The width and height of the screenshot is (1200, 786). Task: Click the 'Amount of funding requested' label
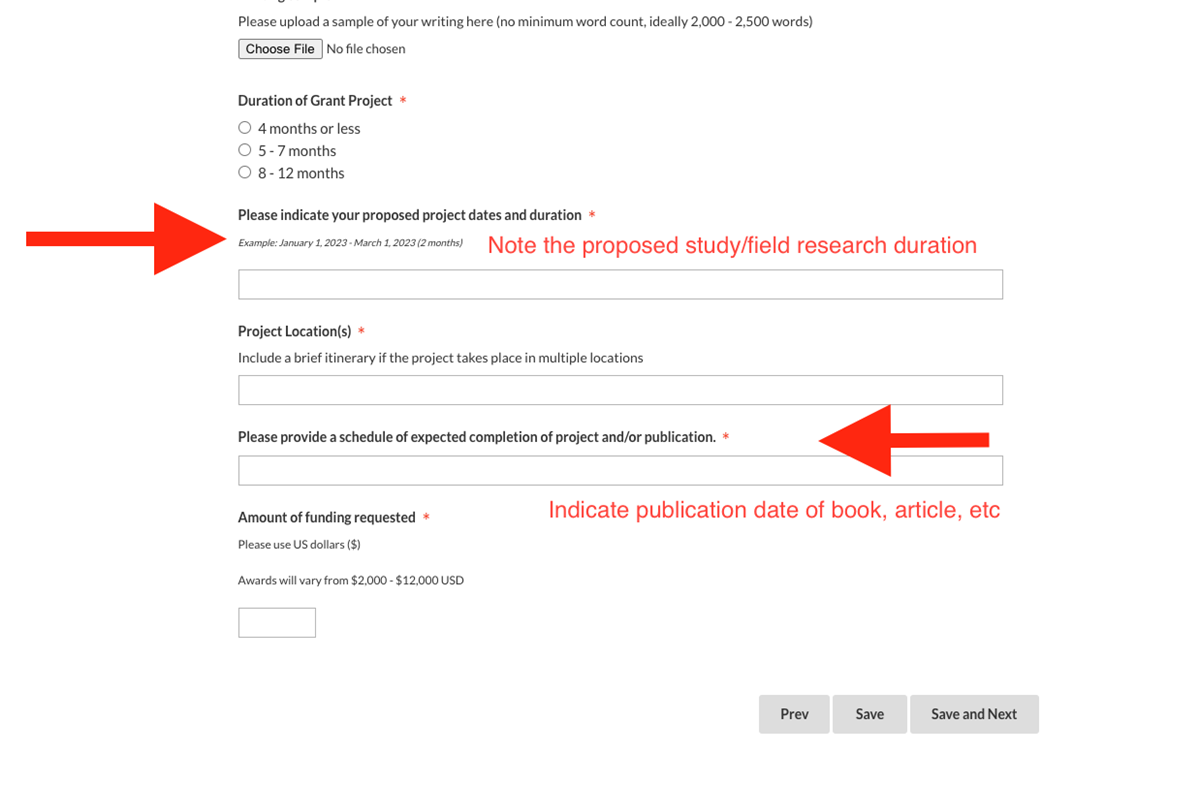click(x=326, y=517)
